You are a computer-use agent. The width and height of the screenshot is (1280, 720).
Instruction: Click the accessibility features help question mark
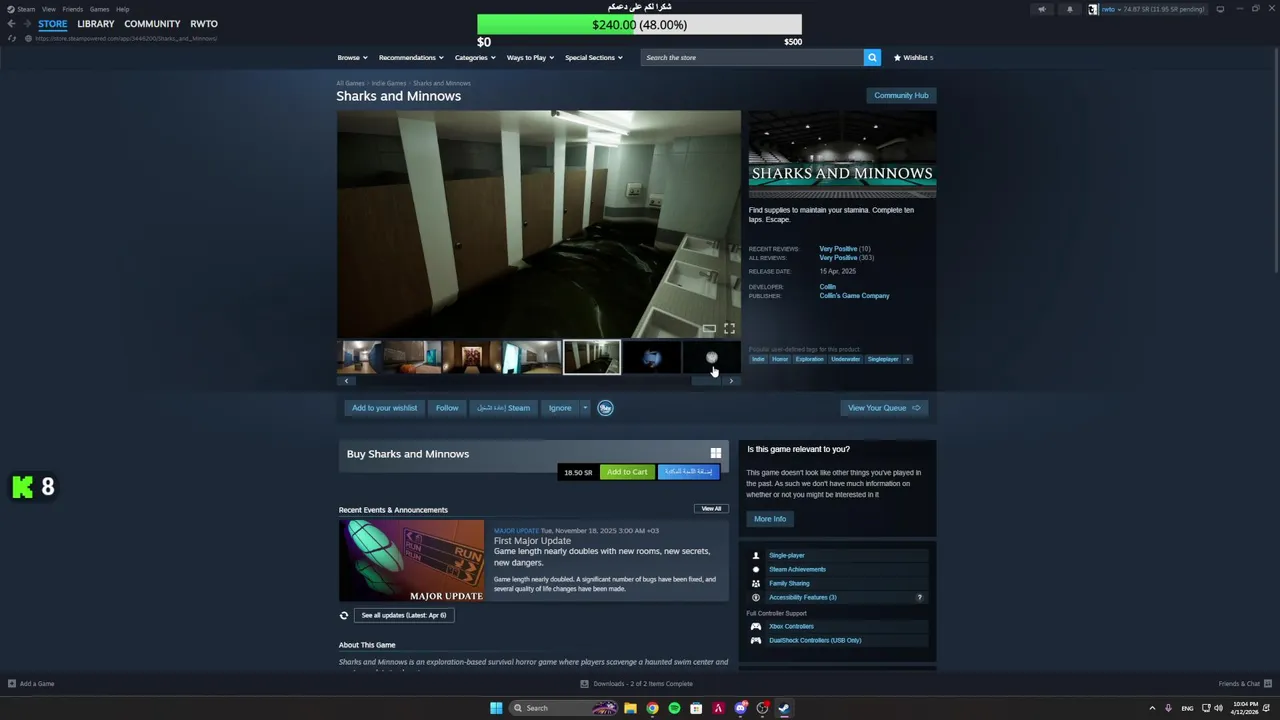pyautogui.click(x=920, y=597)
